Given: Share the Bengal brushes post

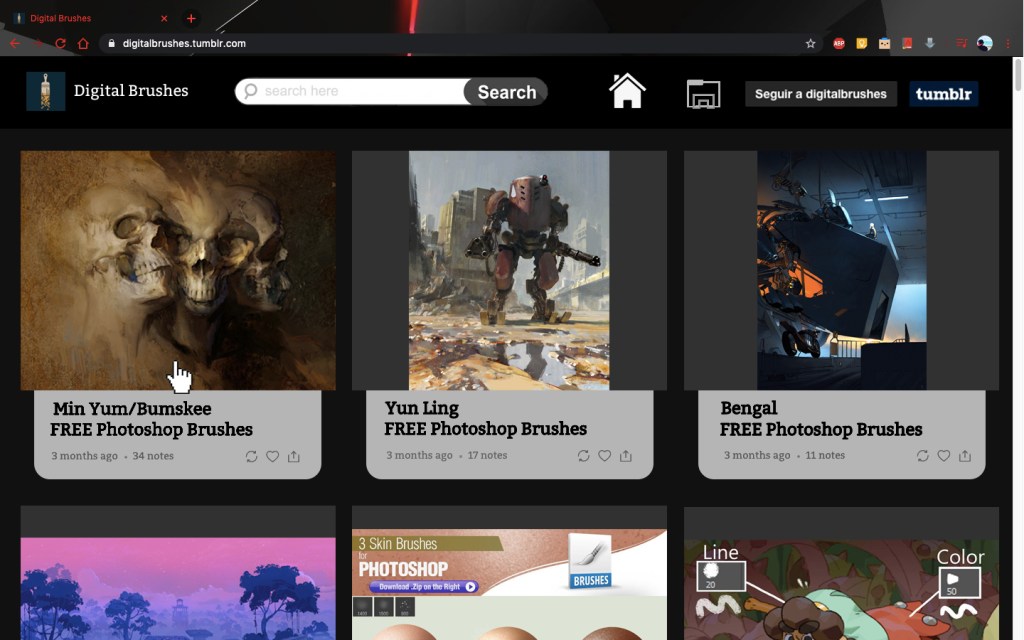Looking at the screenshot, I should pos(964,456).
